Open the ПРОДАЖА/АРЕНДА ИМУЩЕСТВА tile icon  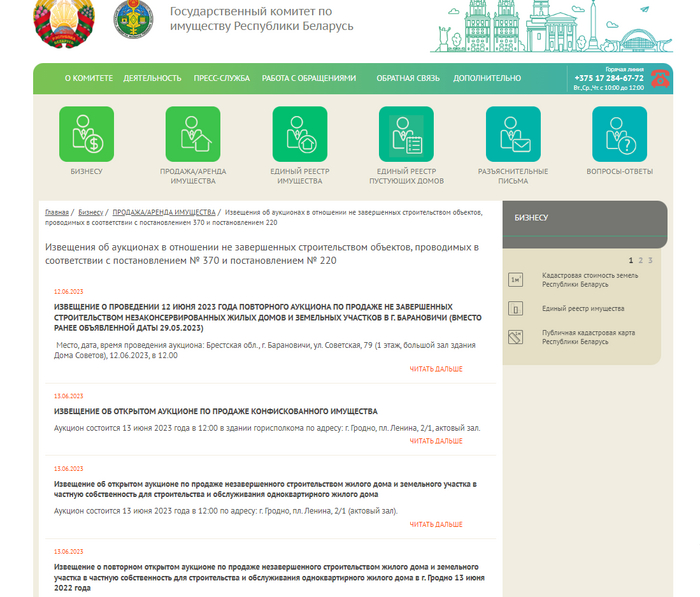point(193,134)
